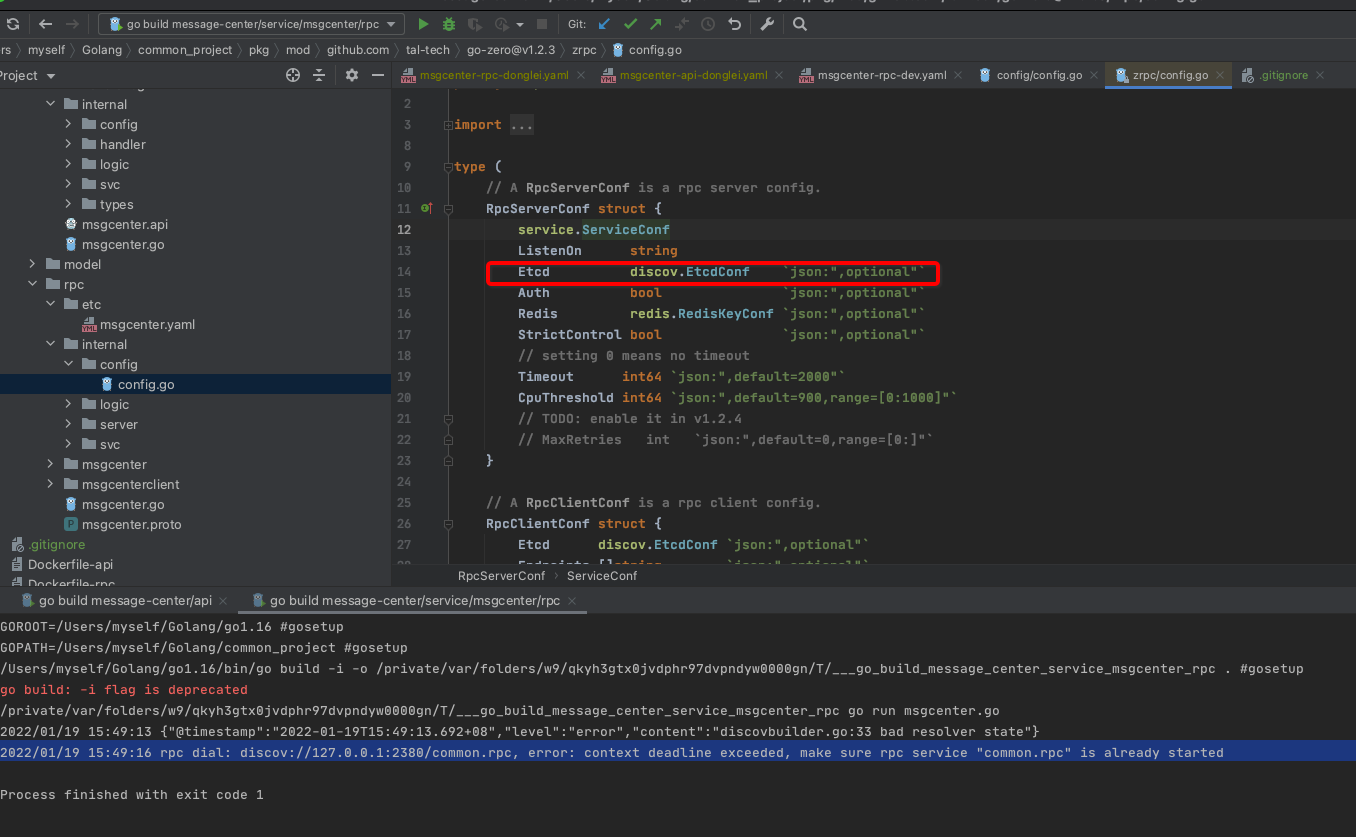Click ServiceConf in editor breadcrumb

[602, 575]
